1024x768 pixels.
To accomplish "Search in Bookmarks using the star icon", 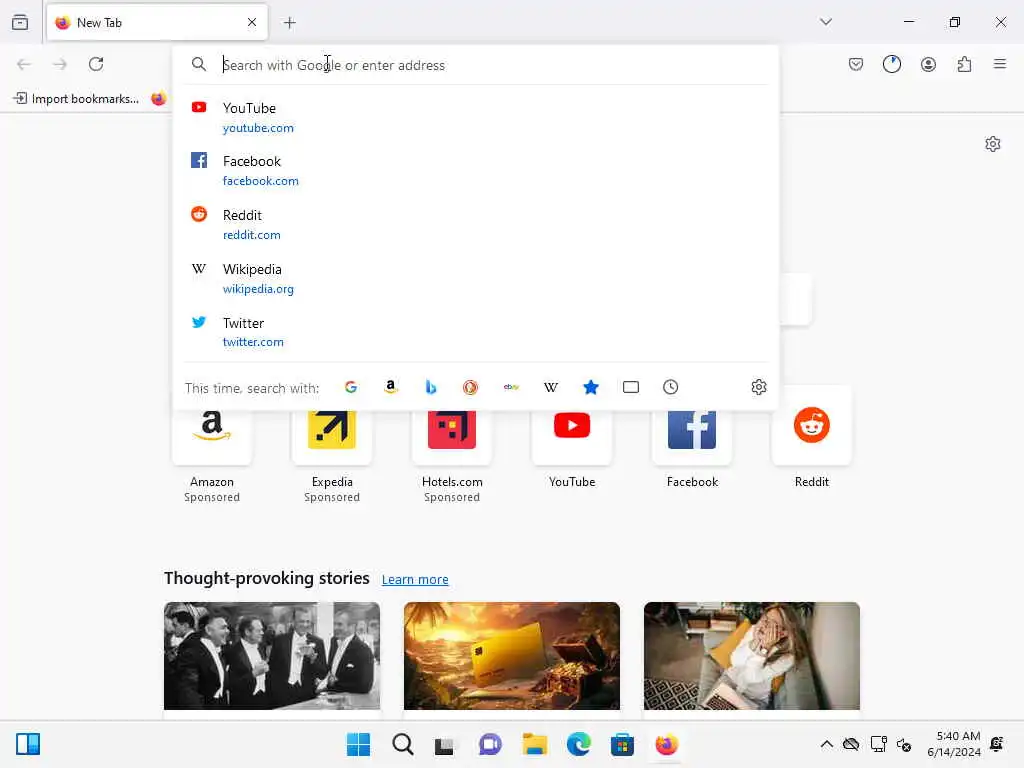I will pos(590,387).
